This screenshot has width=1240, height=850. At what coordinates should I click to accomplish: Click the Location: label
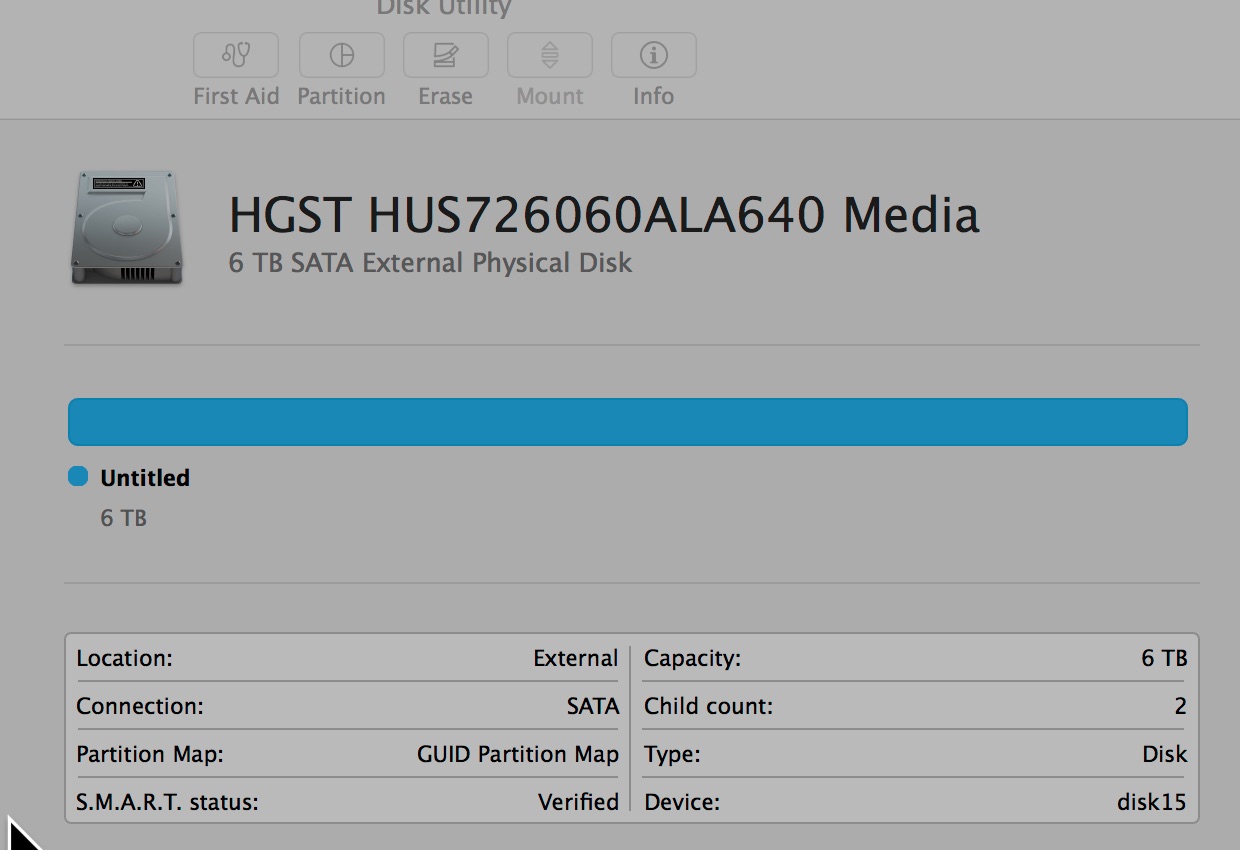(x=124, y=658)
